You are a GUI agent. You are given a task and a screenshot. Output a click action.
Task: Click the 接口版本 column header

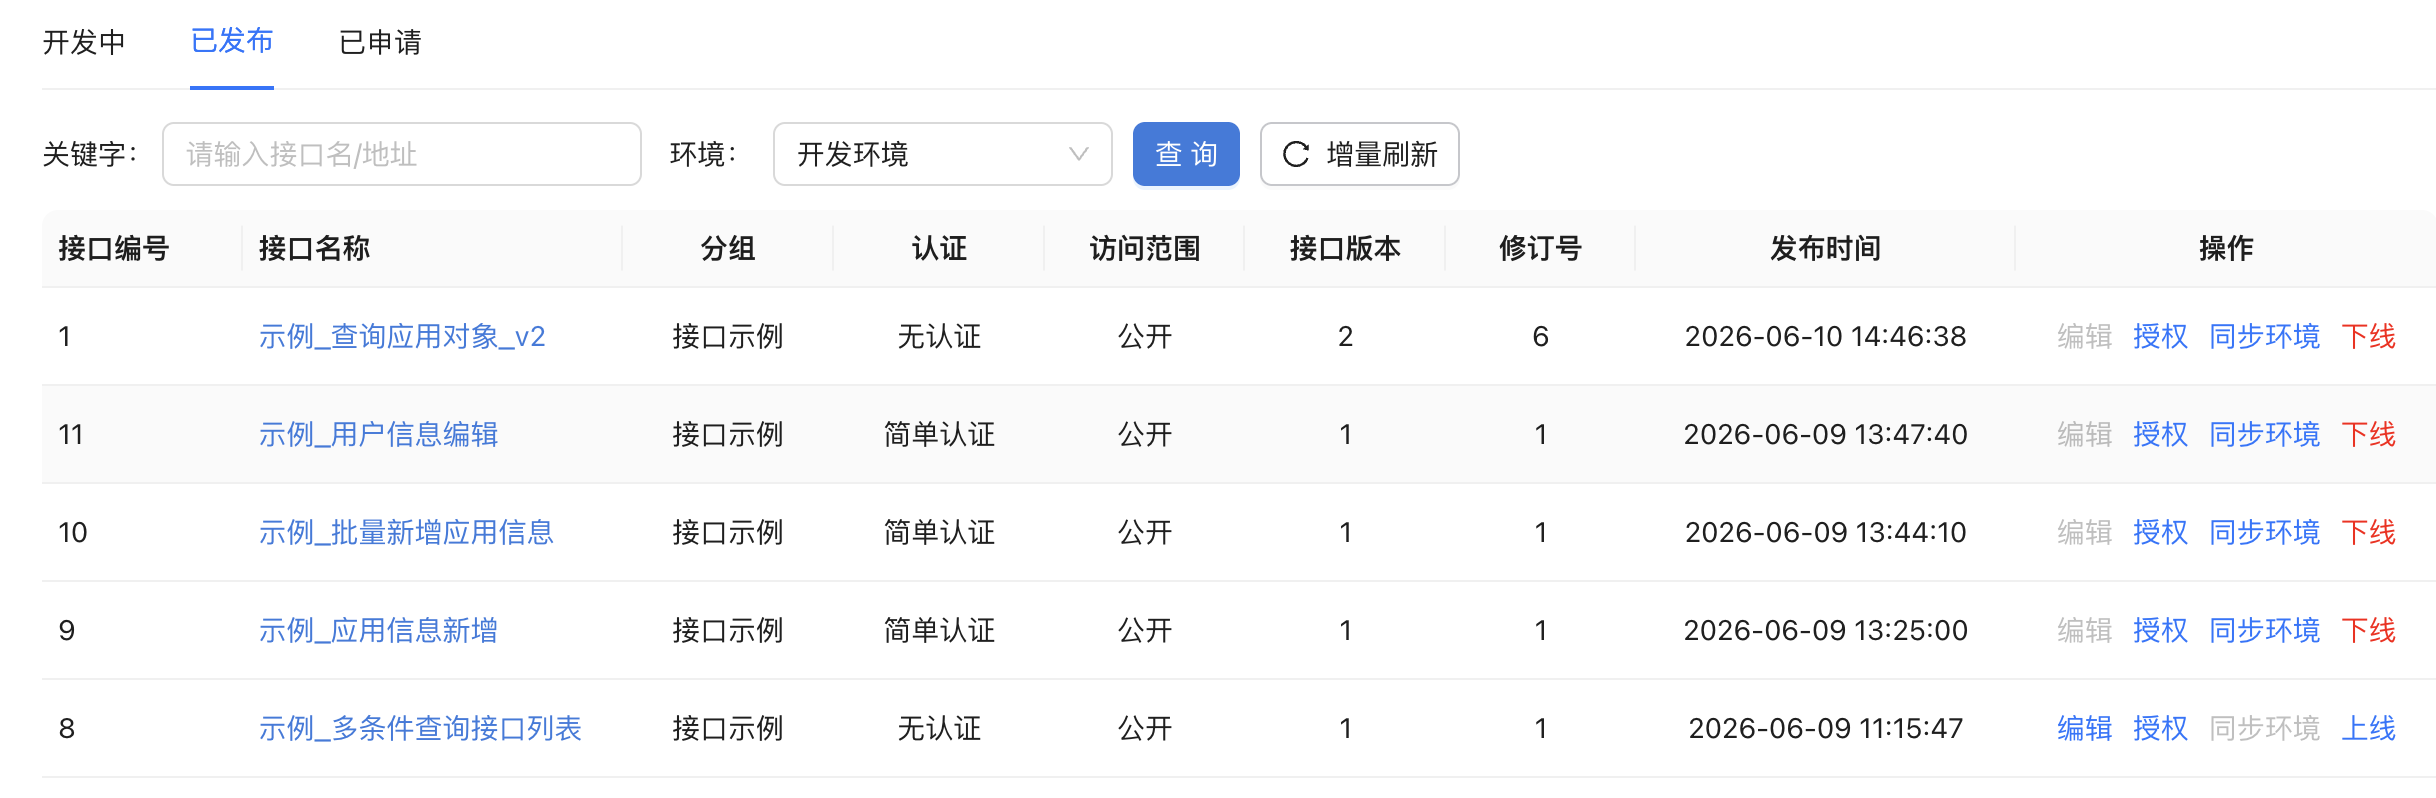pos(1345,248)
